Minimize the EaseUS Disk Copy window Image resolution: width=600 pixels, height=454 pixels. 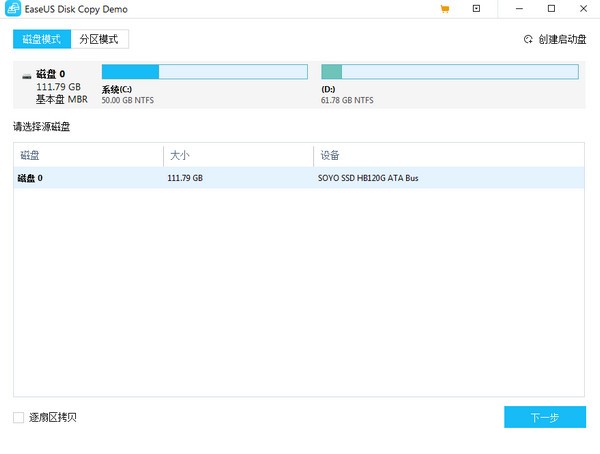click(519, 8)
